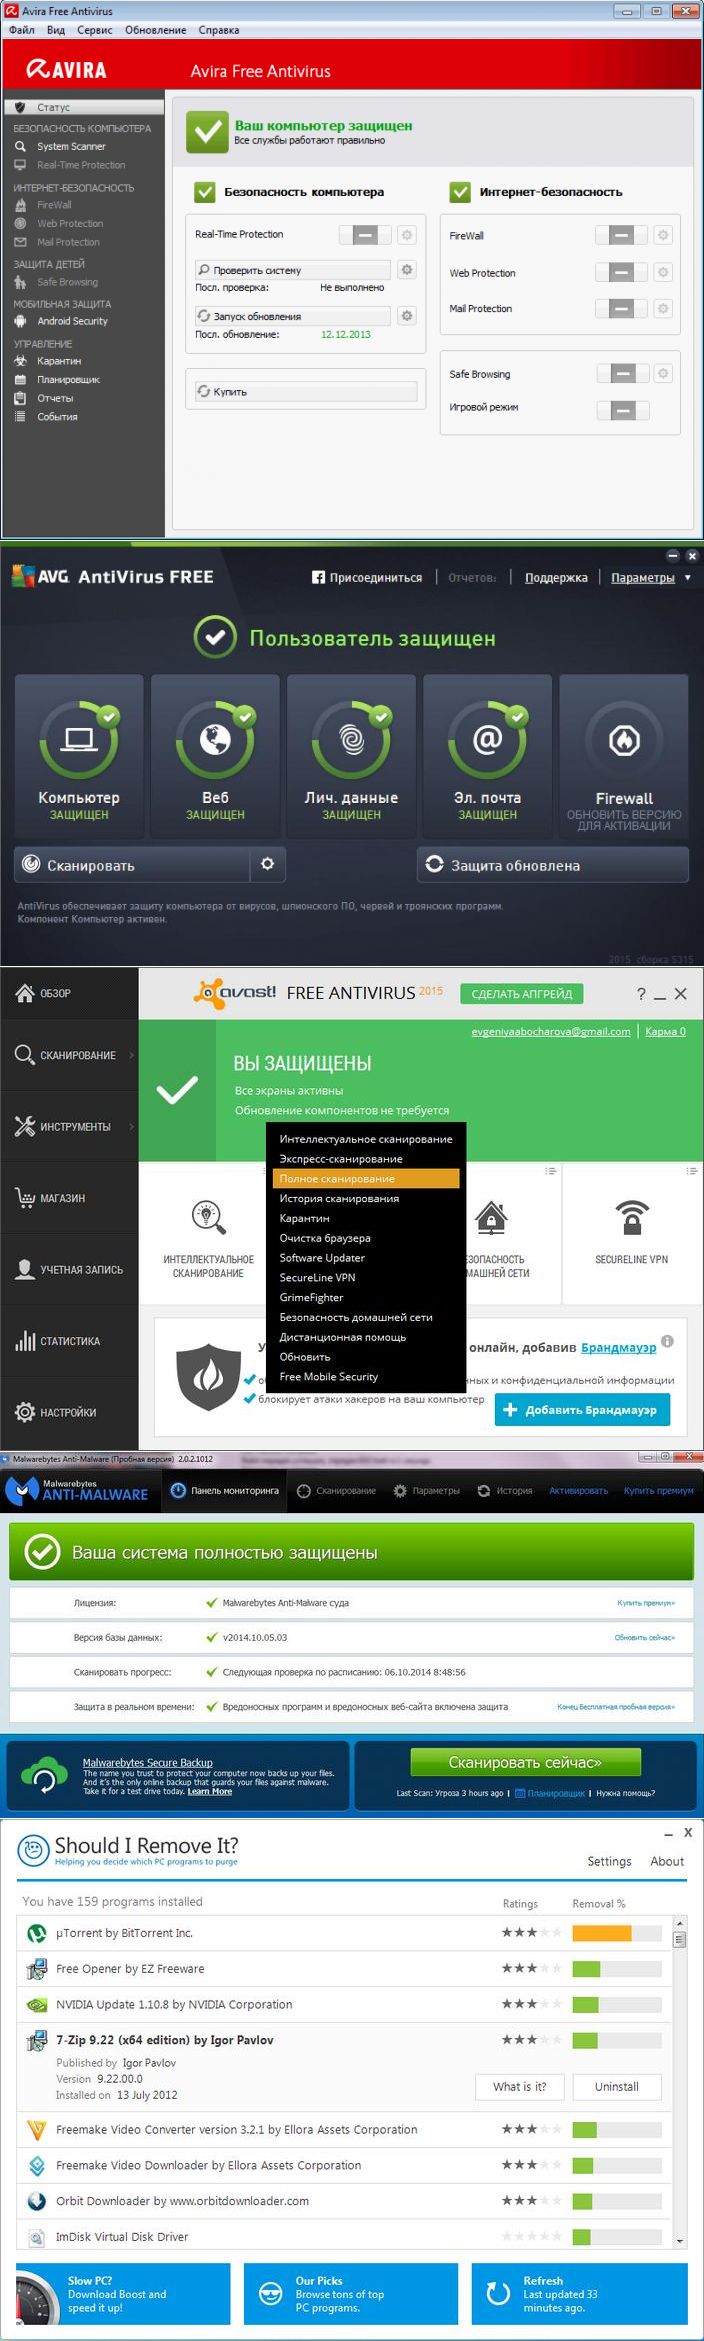The height and width of the screenshot is (2341, 704).
Task: Open the AVG Эл. почта tile
Action: point(487,756)
